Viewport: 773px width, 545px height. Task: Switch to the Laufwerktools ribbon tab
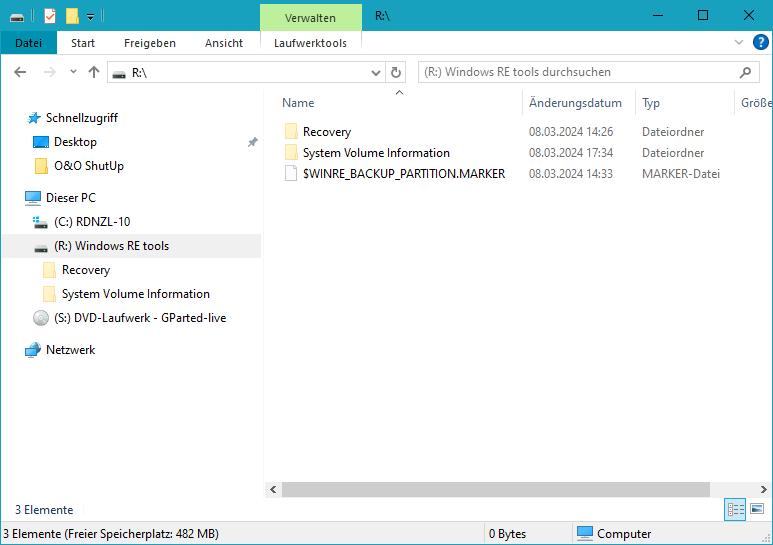[310, 43]
